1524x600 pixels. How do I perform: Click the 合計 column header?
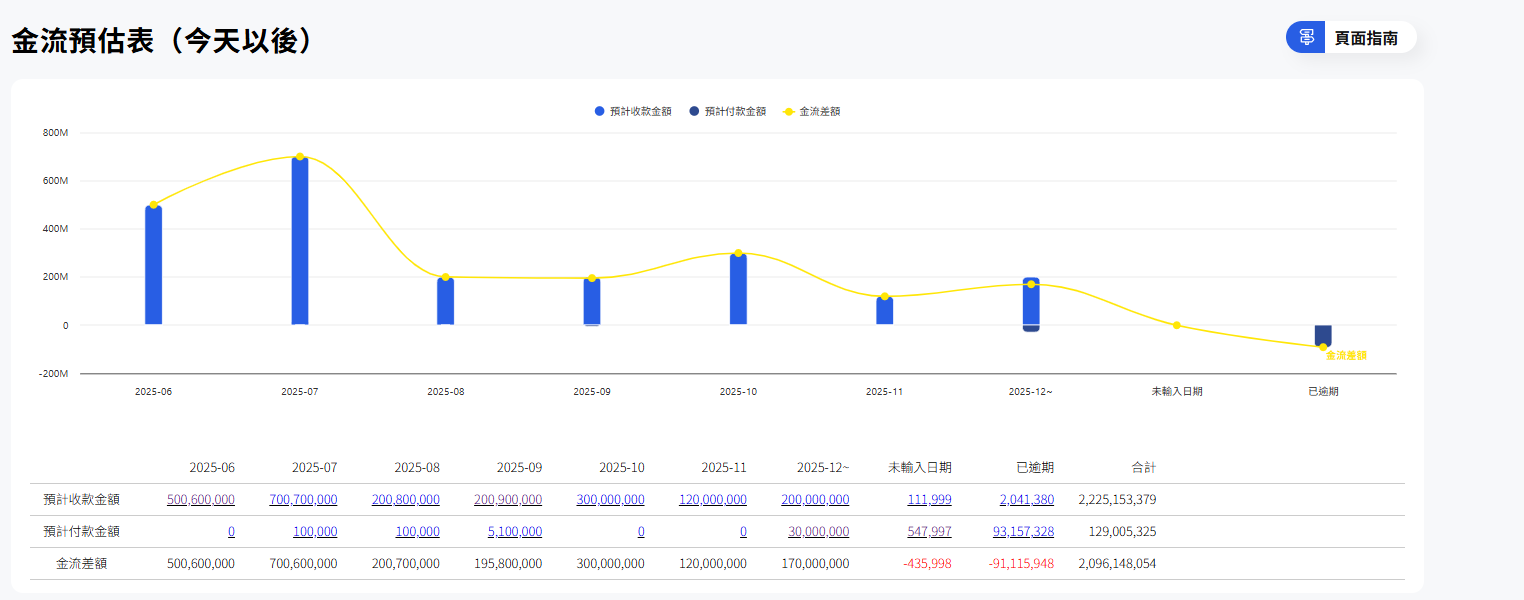(1144, 468)
